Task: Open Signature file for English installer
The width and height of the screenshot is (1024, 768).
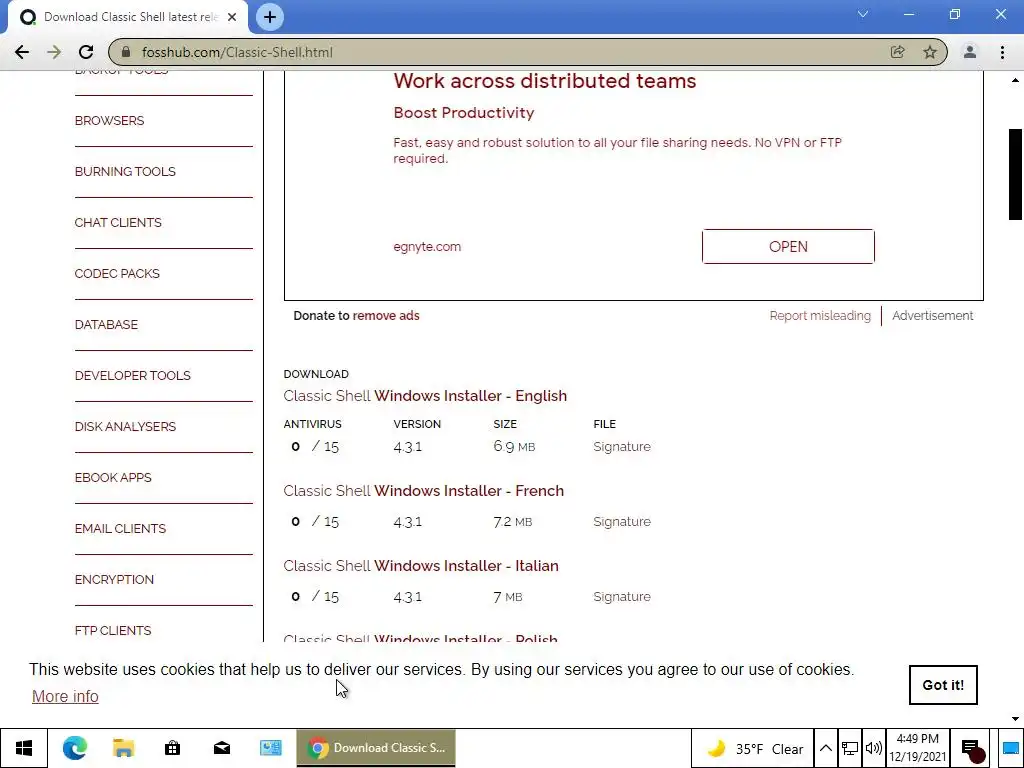Action: [x=622, y=447]
